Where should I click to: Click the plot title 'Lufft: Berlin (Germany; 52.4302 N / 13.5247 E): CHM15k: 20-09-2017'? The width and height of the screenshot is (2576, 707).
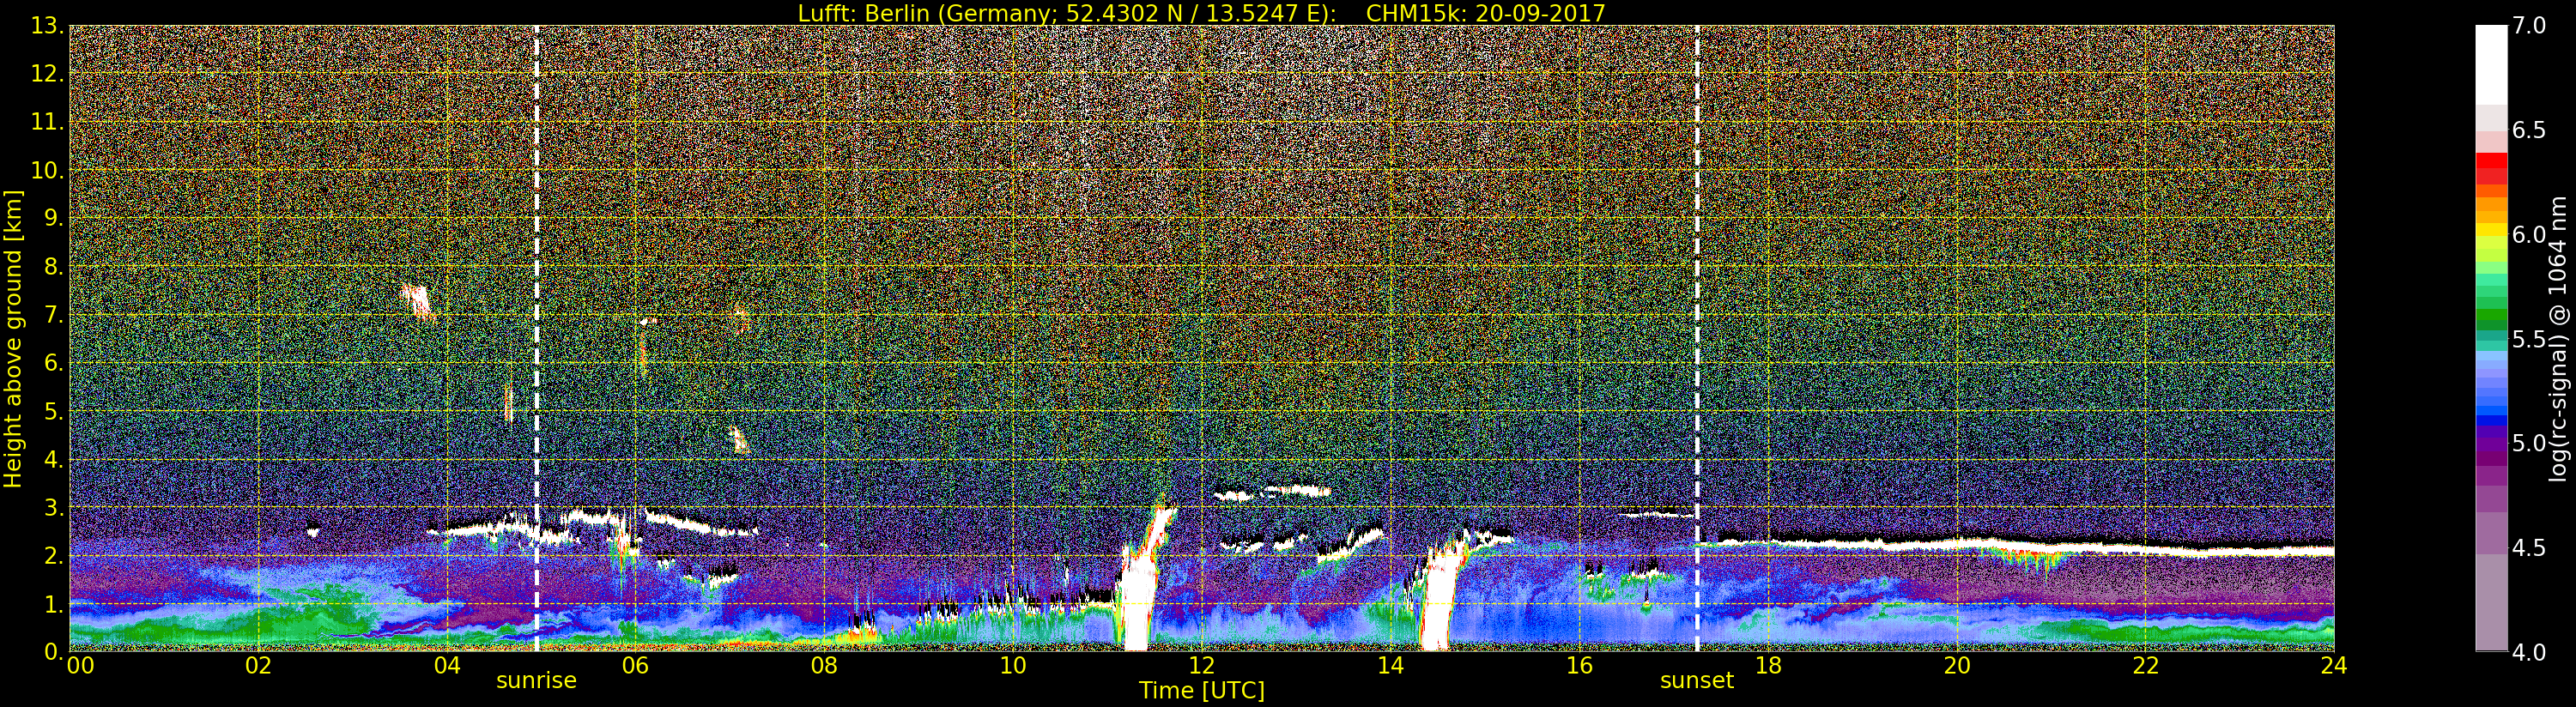[x=1201, y=13]
